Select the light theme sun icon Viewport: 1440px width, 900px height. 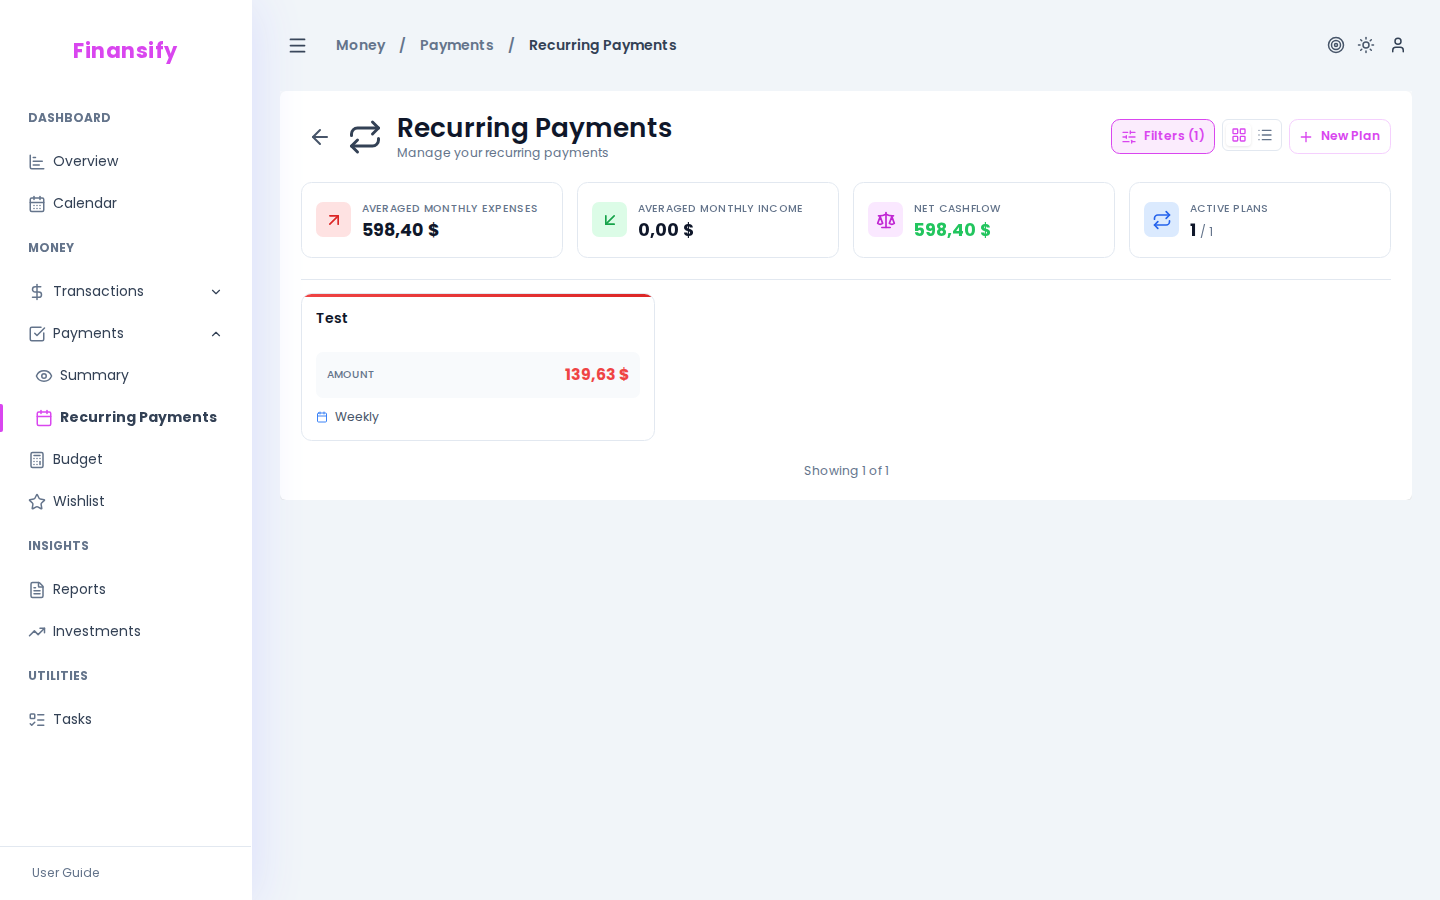(x=1366, y=45)
